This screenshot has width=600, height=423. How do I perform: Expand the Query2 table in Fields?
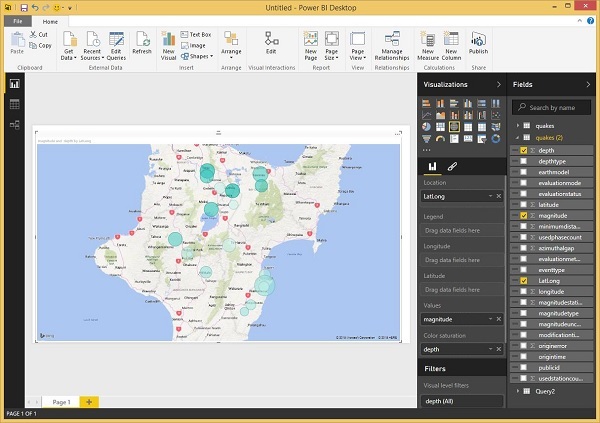pyautogui.click(x=519, y=390)
